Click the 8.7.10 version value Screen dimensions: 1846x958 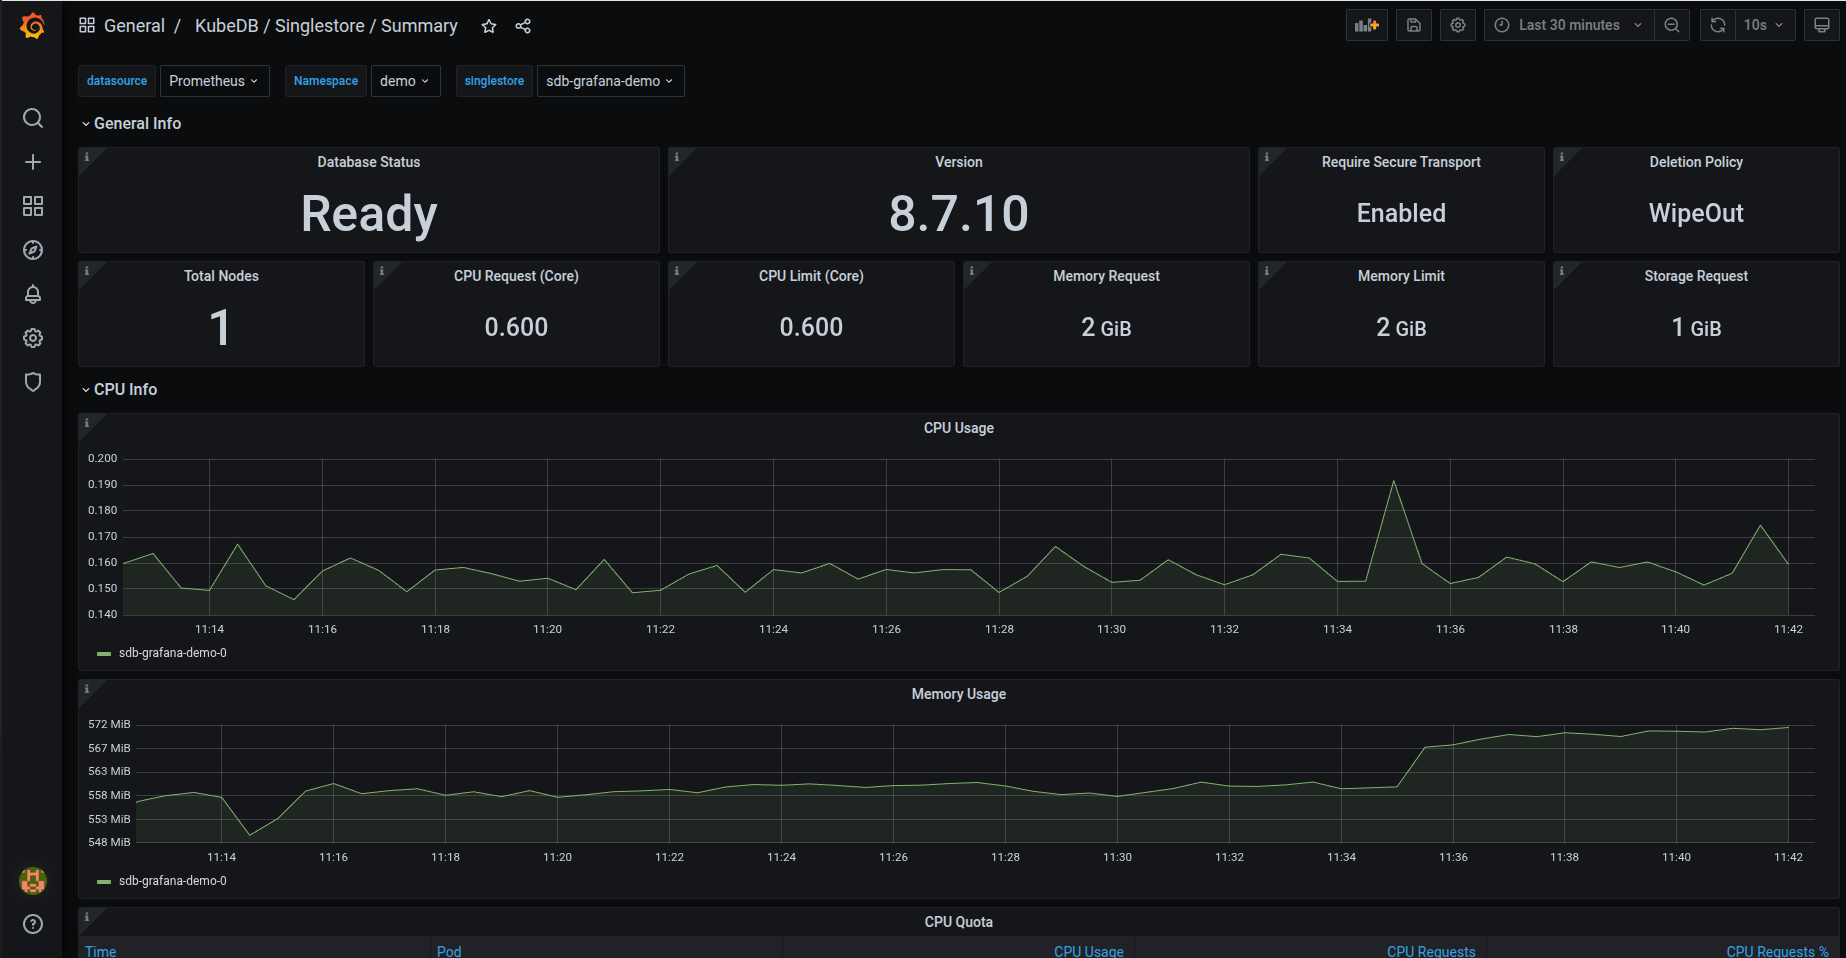[959, 214]
